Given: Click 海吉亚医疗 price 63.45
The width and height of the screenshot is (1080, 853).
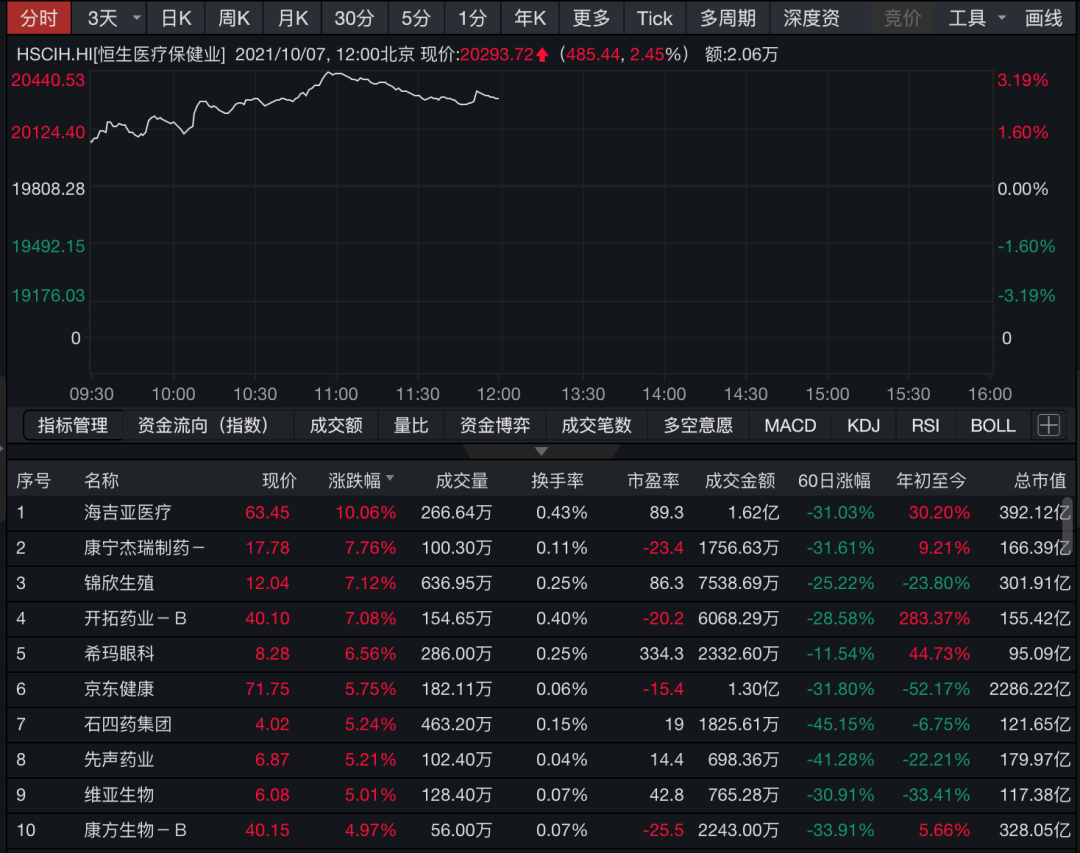Looking at the screenshot, I should [267, 513].
